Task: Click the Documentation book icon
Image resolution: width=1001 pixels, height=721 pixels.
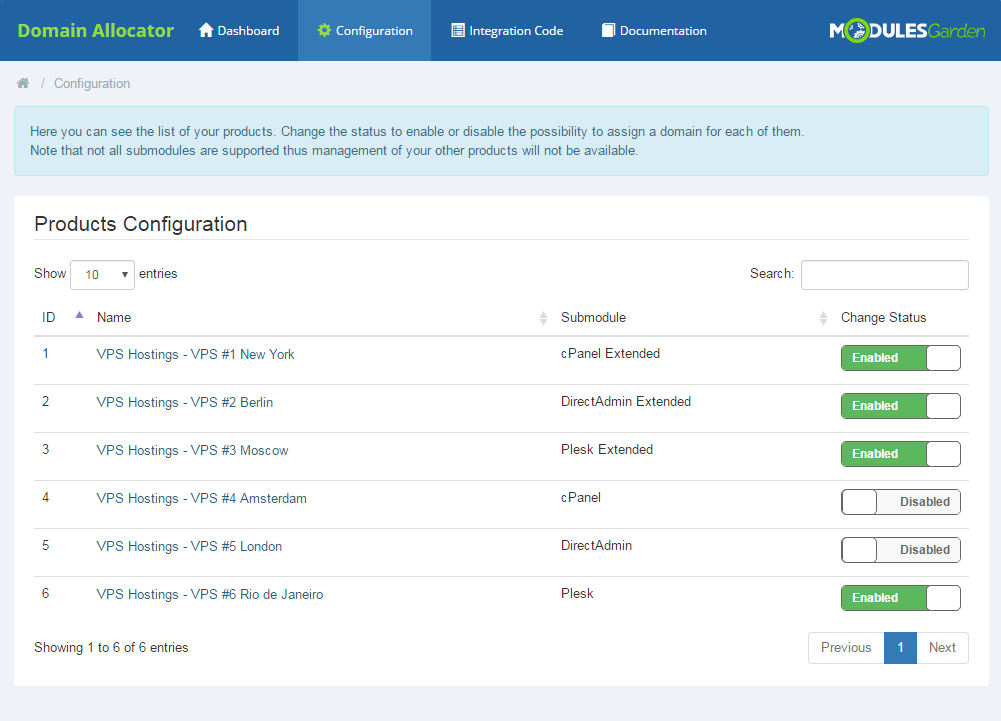Action: tap(606, 30)
